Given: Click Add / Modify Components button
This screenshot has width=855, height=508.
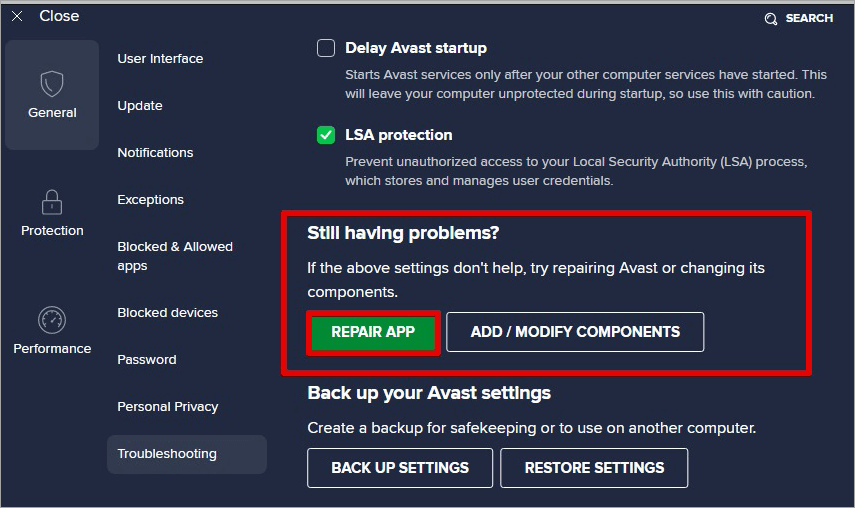Looking at the screenshot, I should point(575,332).
